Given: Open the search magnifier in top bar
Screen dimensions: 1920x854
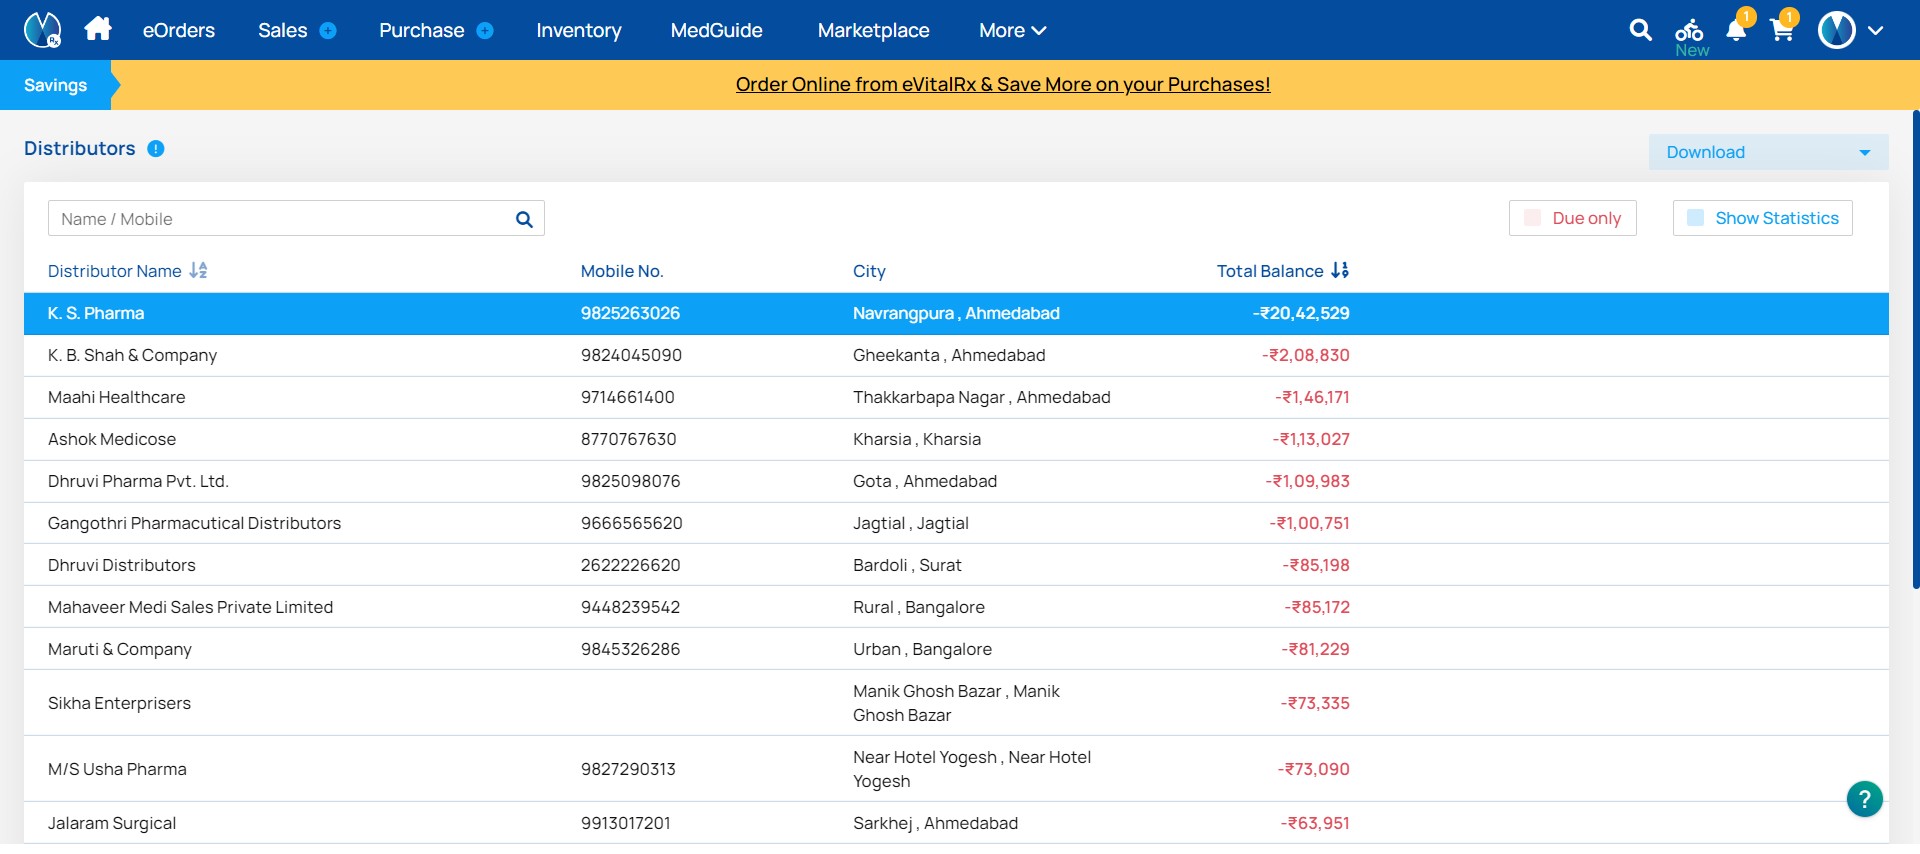Looking at the screenshot, I should (x=1640, y=30).
